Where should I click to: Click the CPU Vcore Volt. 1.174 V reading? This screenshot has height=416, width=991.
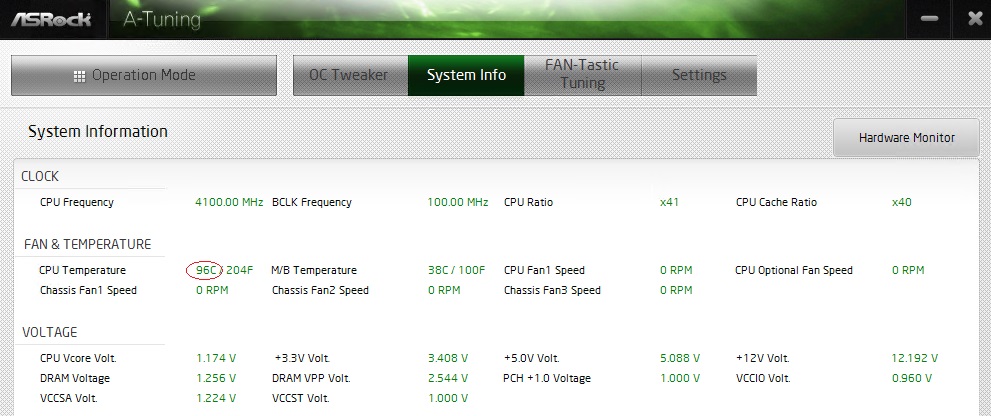point(216,358)
